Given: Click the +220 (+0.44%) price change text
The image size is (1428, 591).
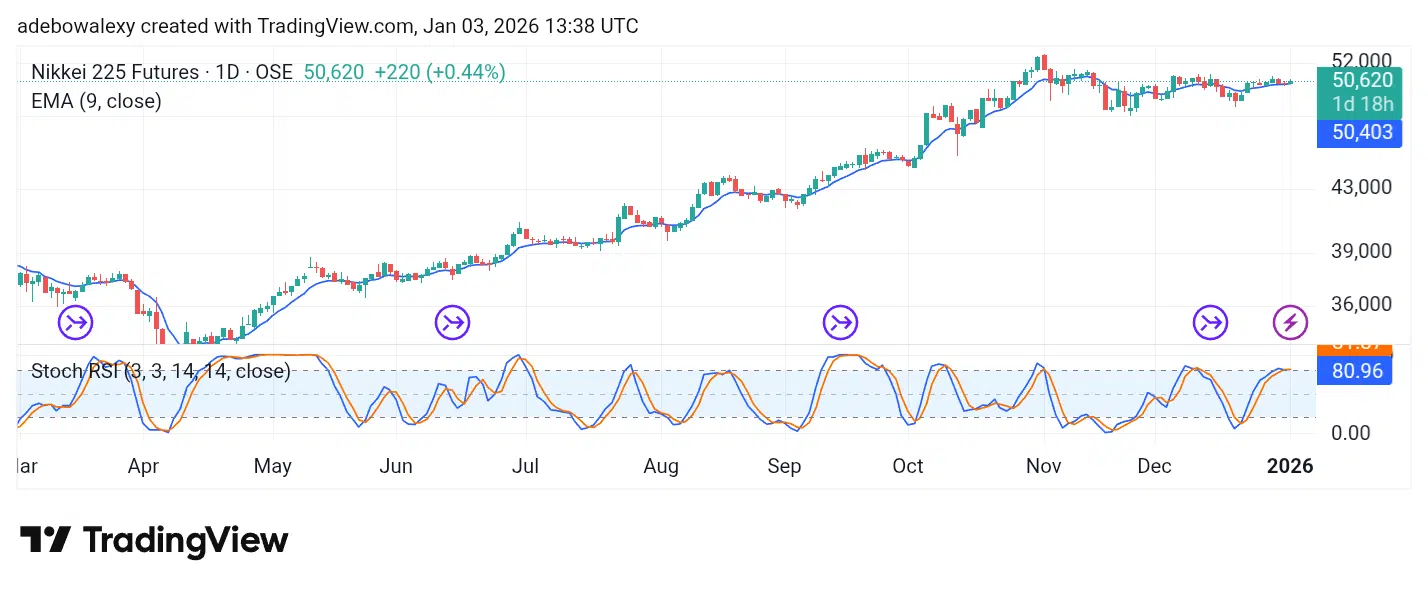Looking at the screenshot, I should (x=439, y=72).
